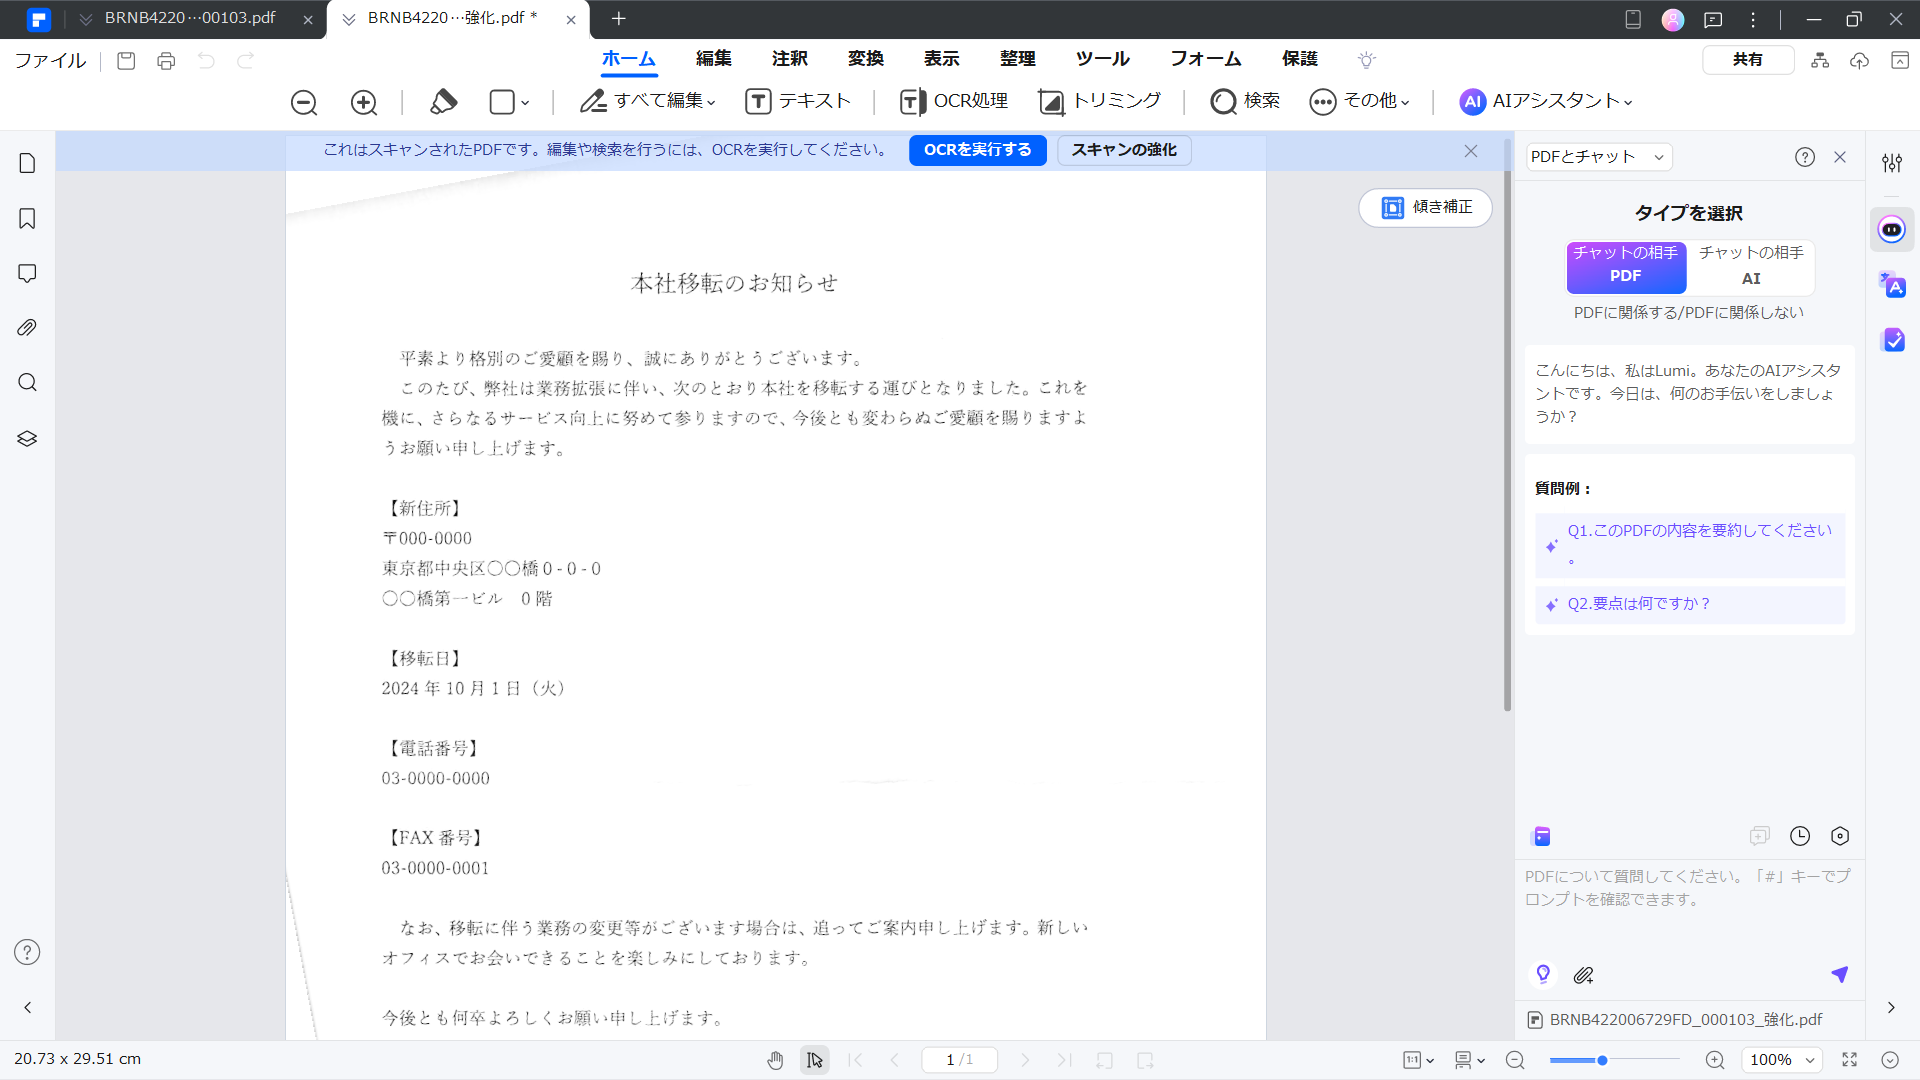Click the prompt lightbulb icon

point(1543,974)
